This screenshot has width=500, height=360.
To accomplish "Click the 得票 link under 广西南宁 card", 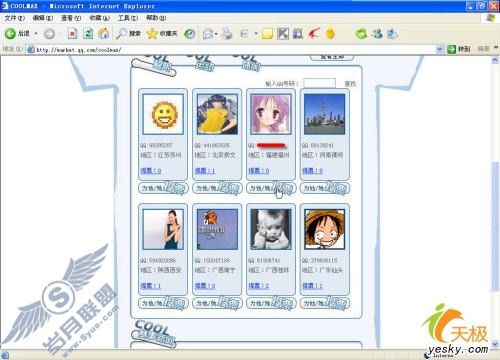I will (x=205, y=286).
